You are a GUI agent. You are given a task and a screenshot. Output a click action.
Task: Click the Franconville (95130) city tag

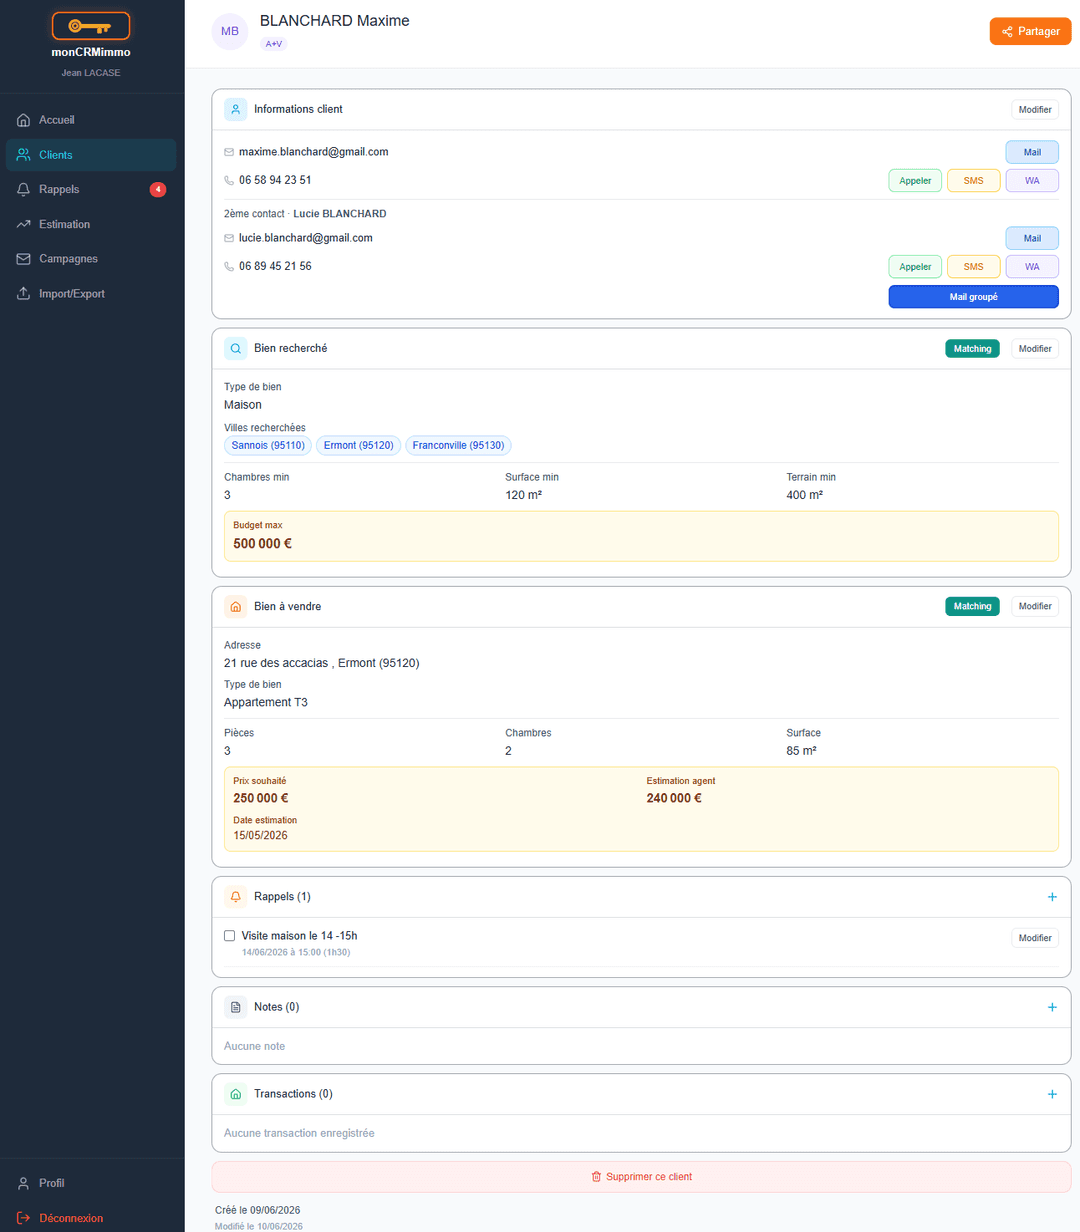pyautogui.click(x=459, y=445)
